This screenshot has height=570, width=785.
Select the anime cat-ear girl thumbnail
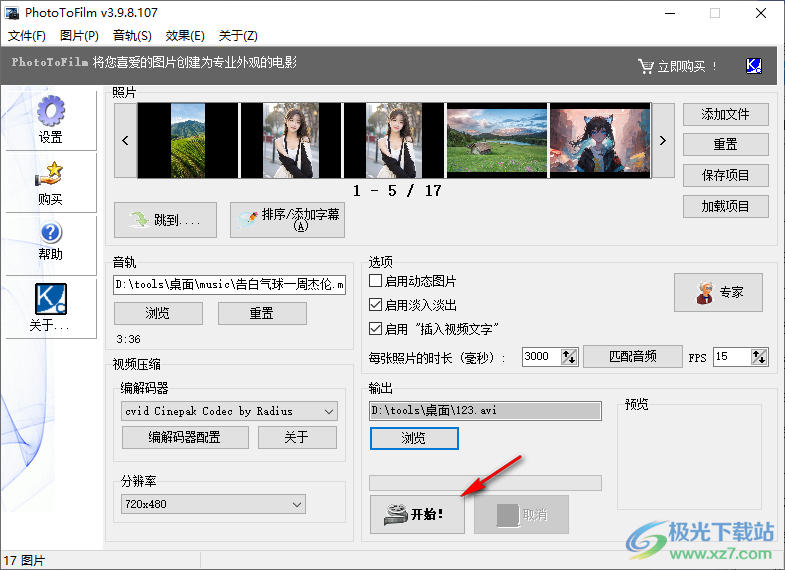click(600, 141)
